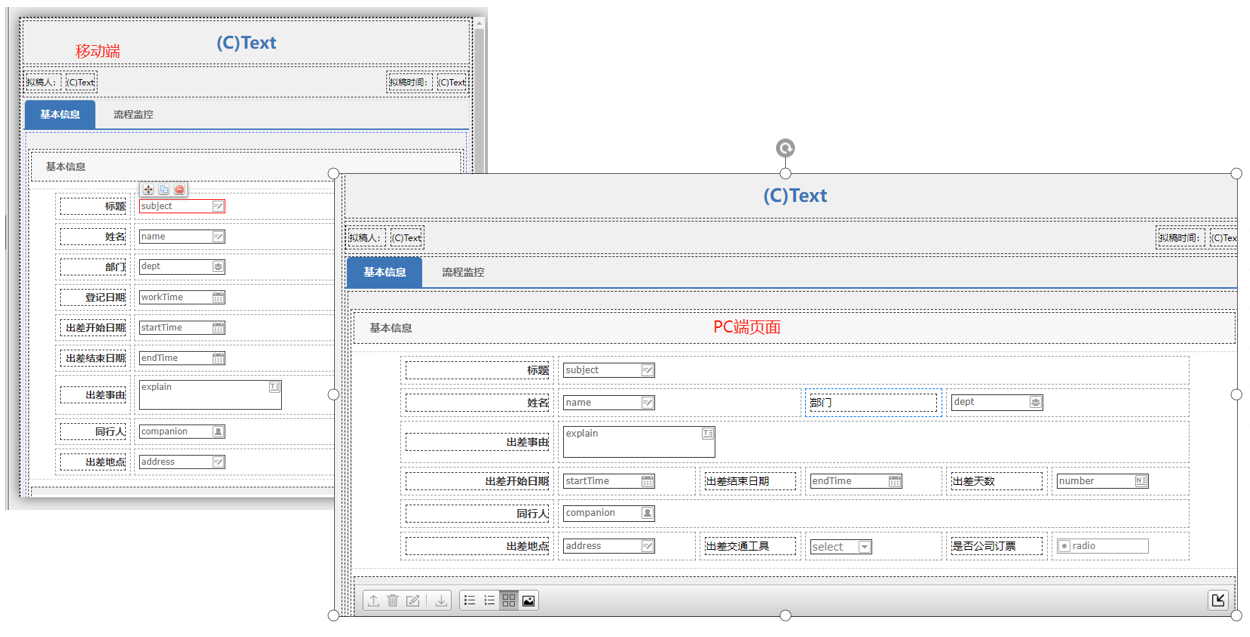Open endTime calendar icon in mobile form
This screenshot has width=1250, height=637.
click(218, 358)
